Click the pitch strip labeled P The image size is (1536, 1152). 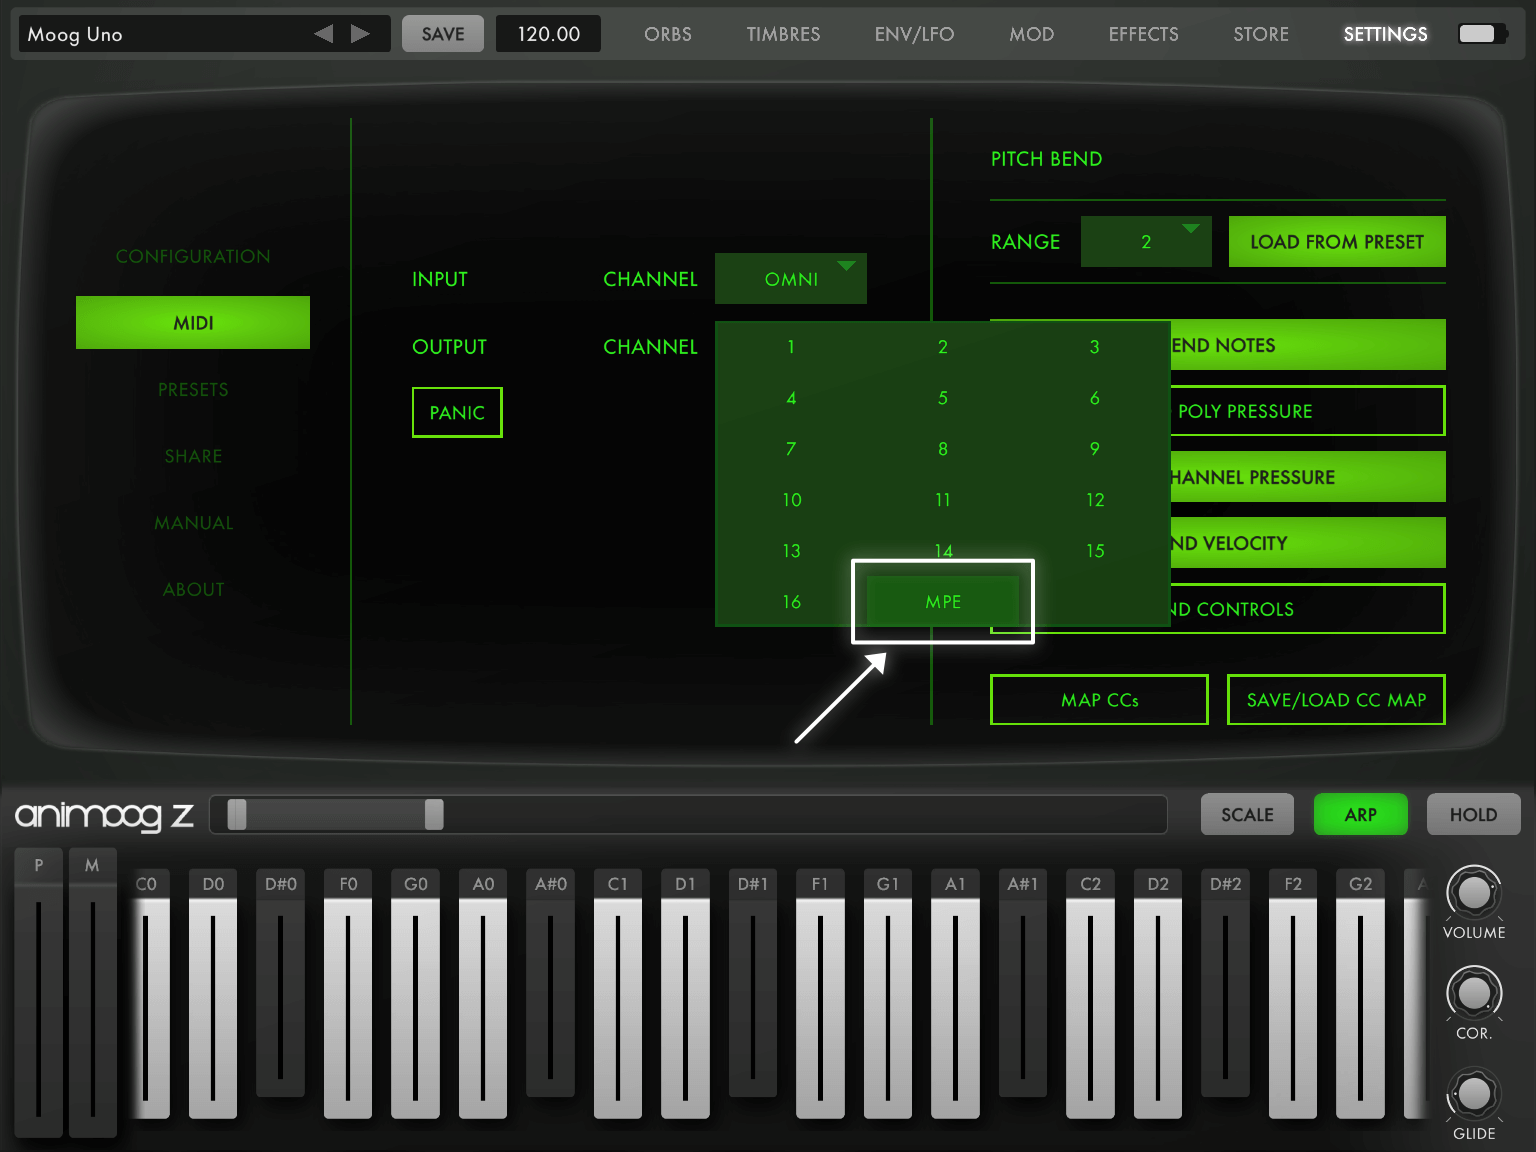pos(39,993)
